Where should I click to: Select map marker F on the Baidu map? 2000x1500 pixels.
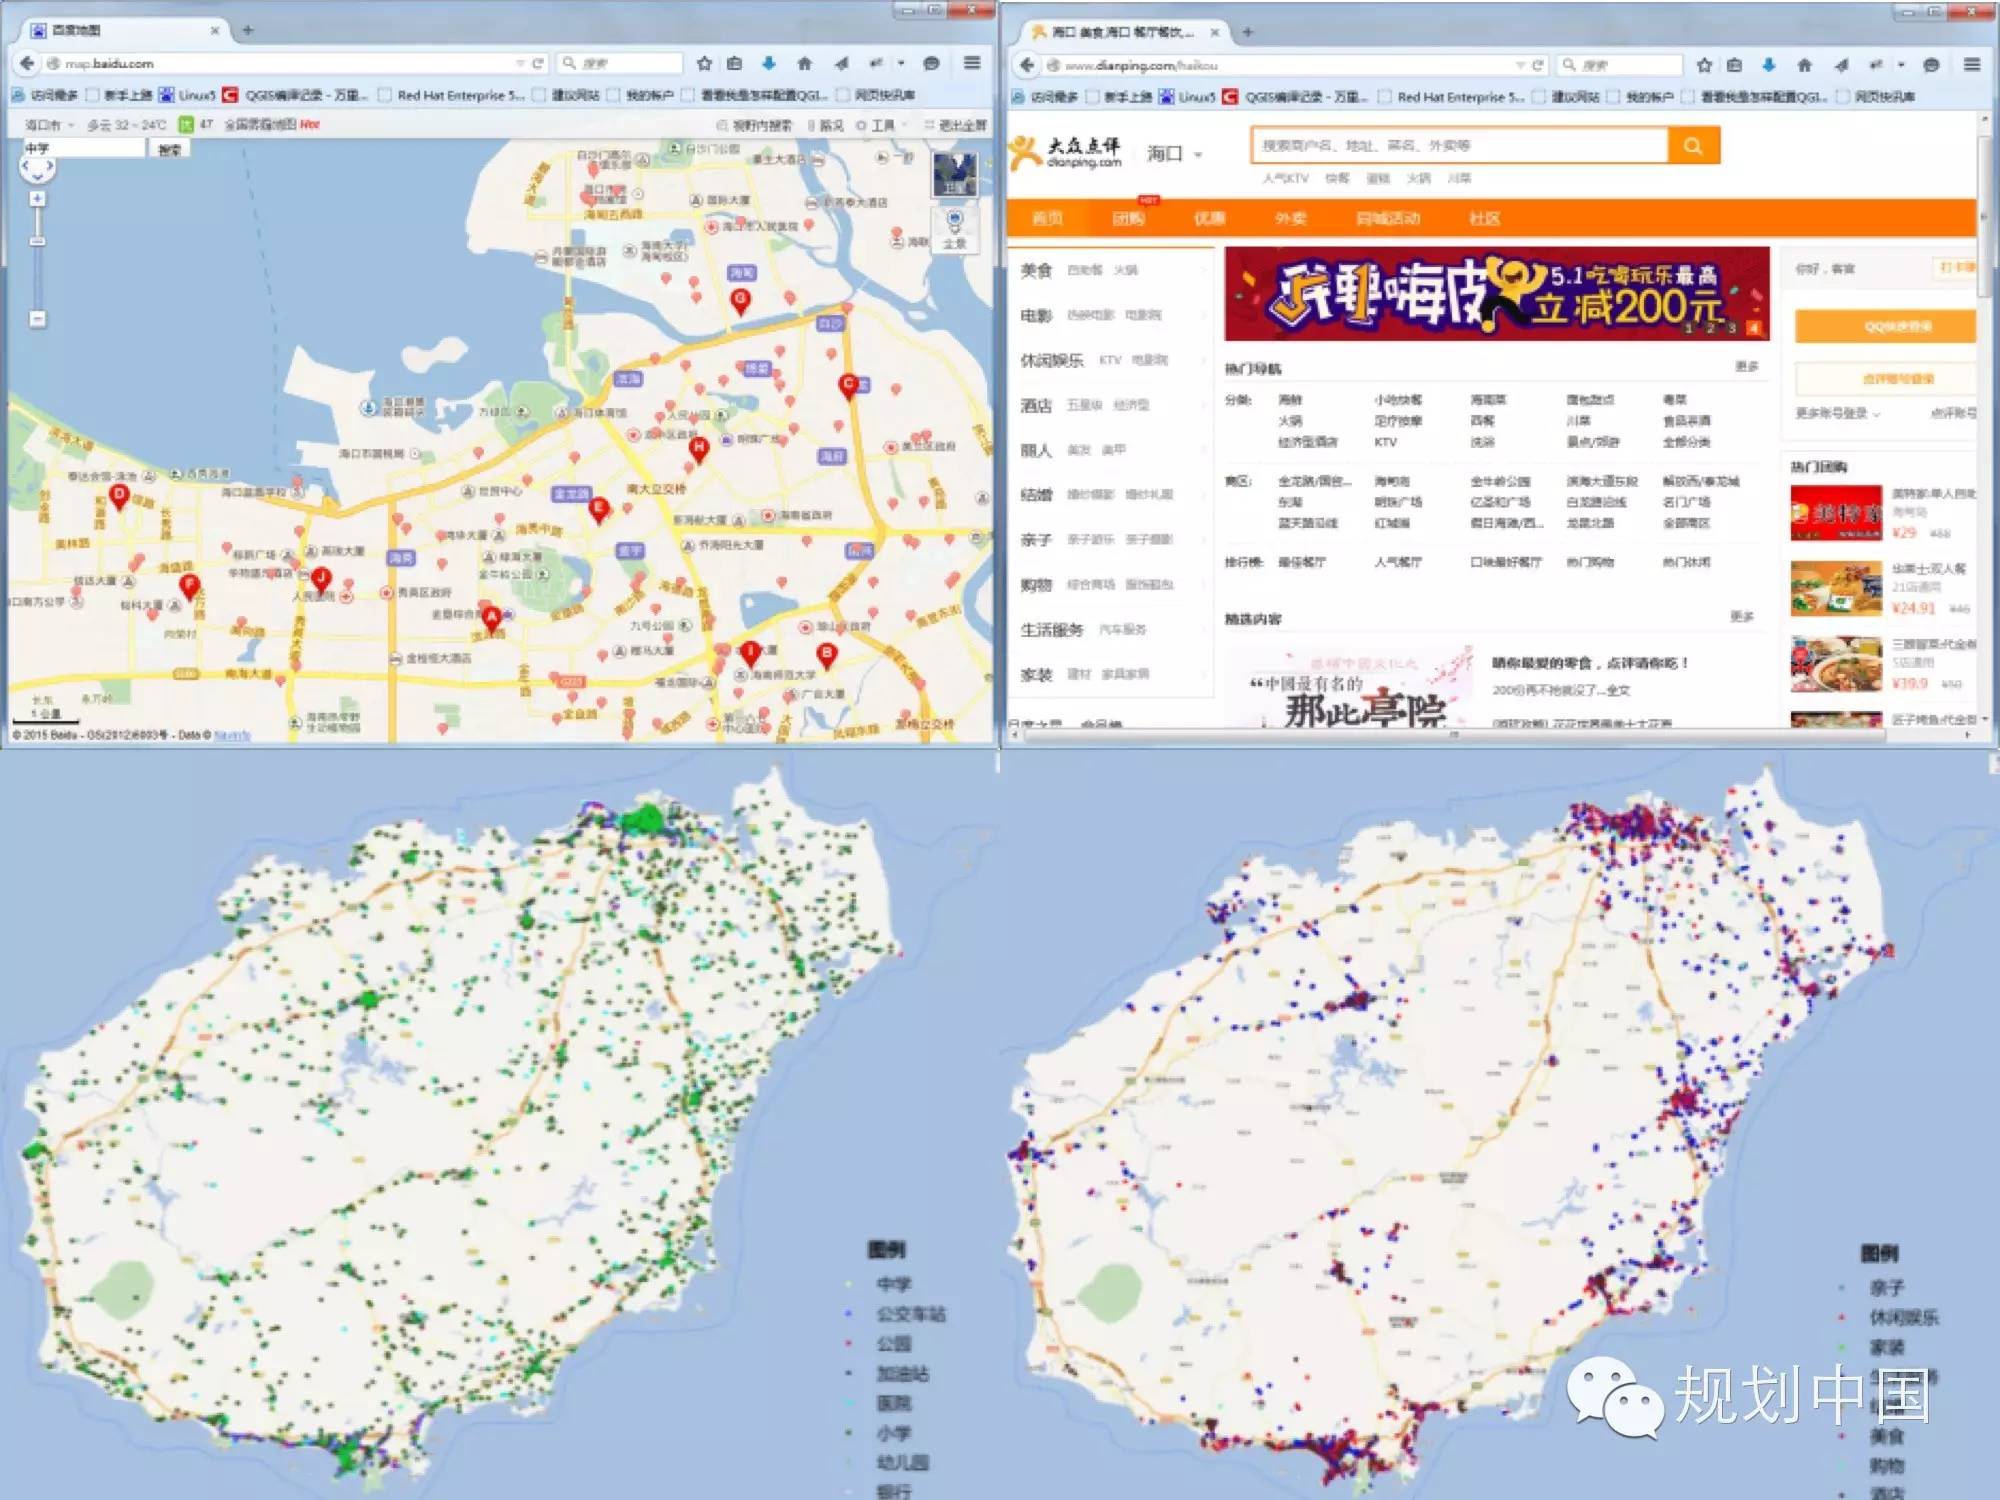[189, 587]
